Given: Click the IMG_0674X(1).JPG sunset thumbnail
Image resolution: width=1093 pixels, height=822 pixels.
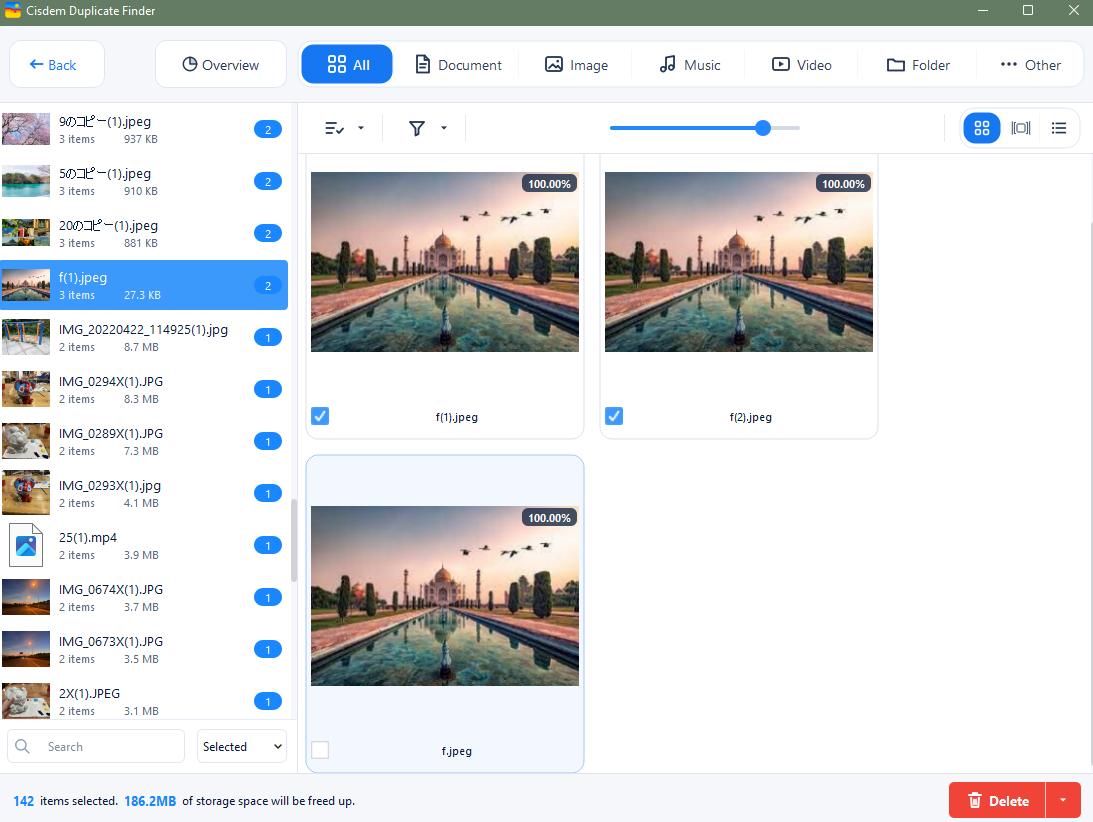Looking at the screenshot, I should tap(26, 597).
